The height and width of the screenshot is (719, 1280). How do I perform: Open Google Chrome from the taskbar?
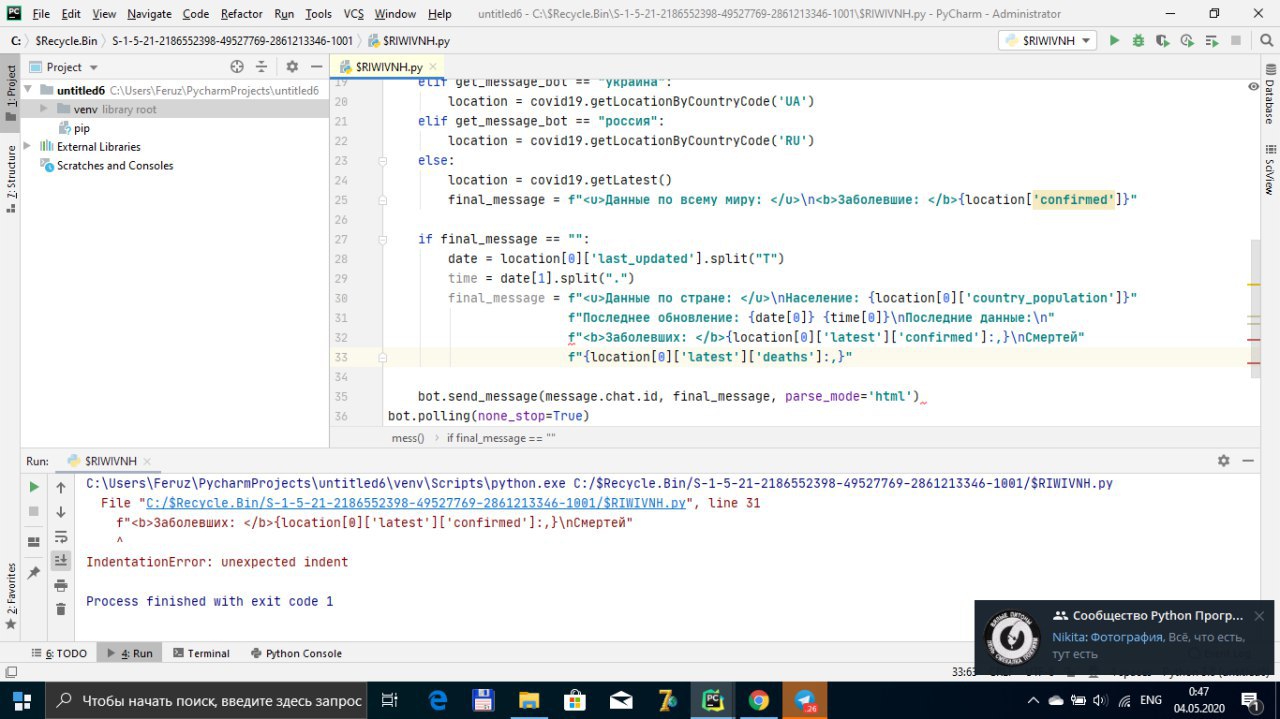758,700
